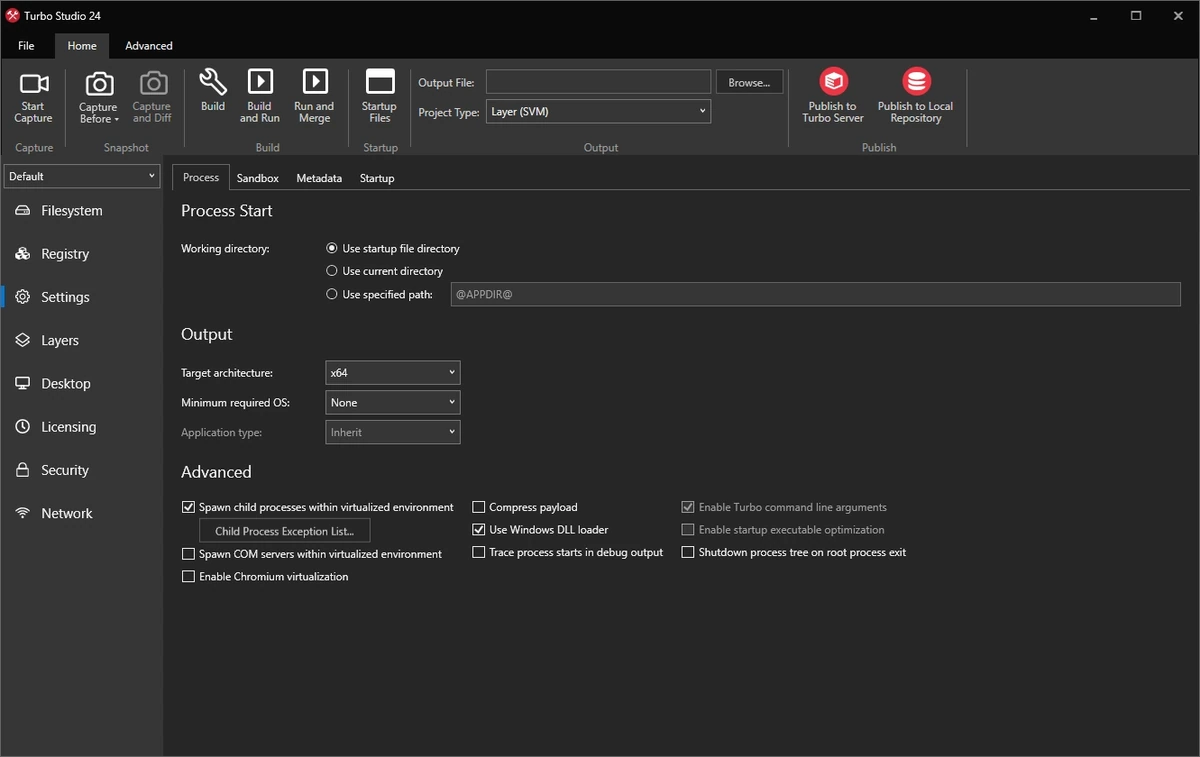The width and height of the screenshot is (1200, 757).
Task: Open the File menu
Action: (26, 46)
